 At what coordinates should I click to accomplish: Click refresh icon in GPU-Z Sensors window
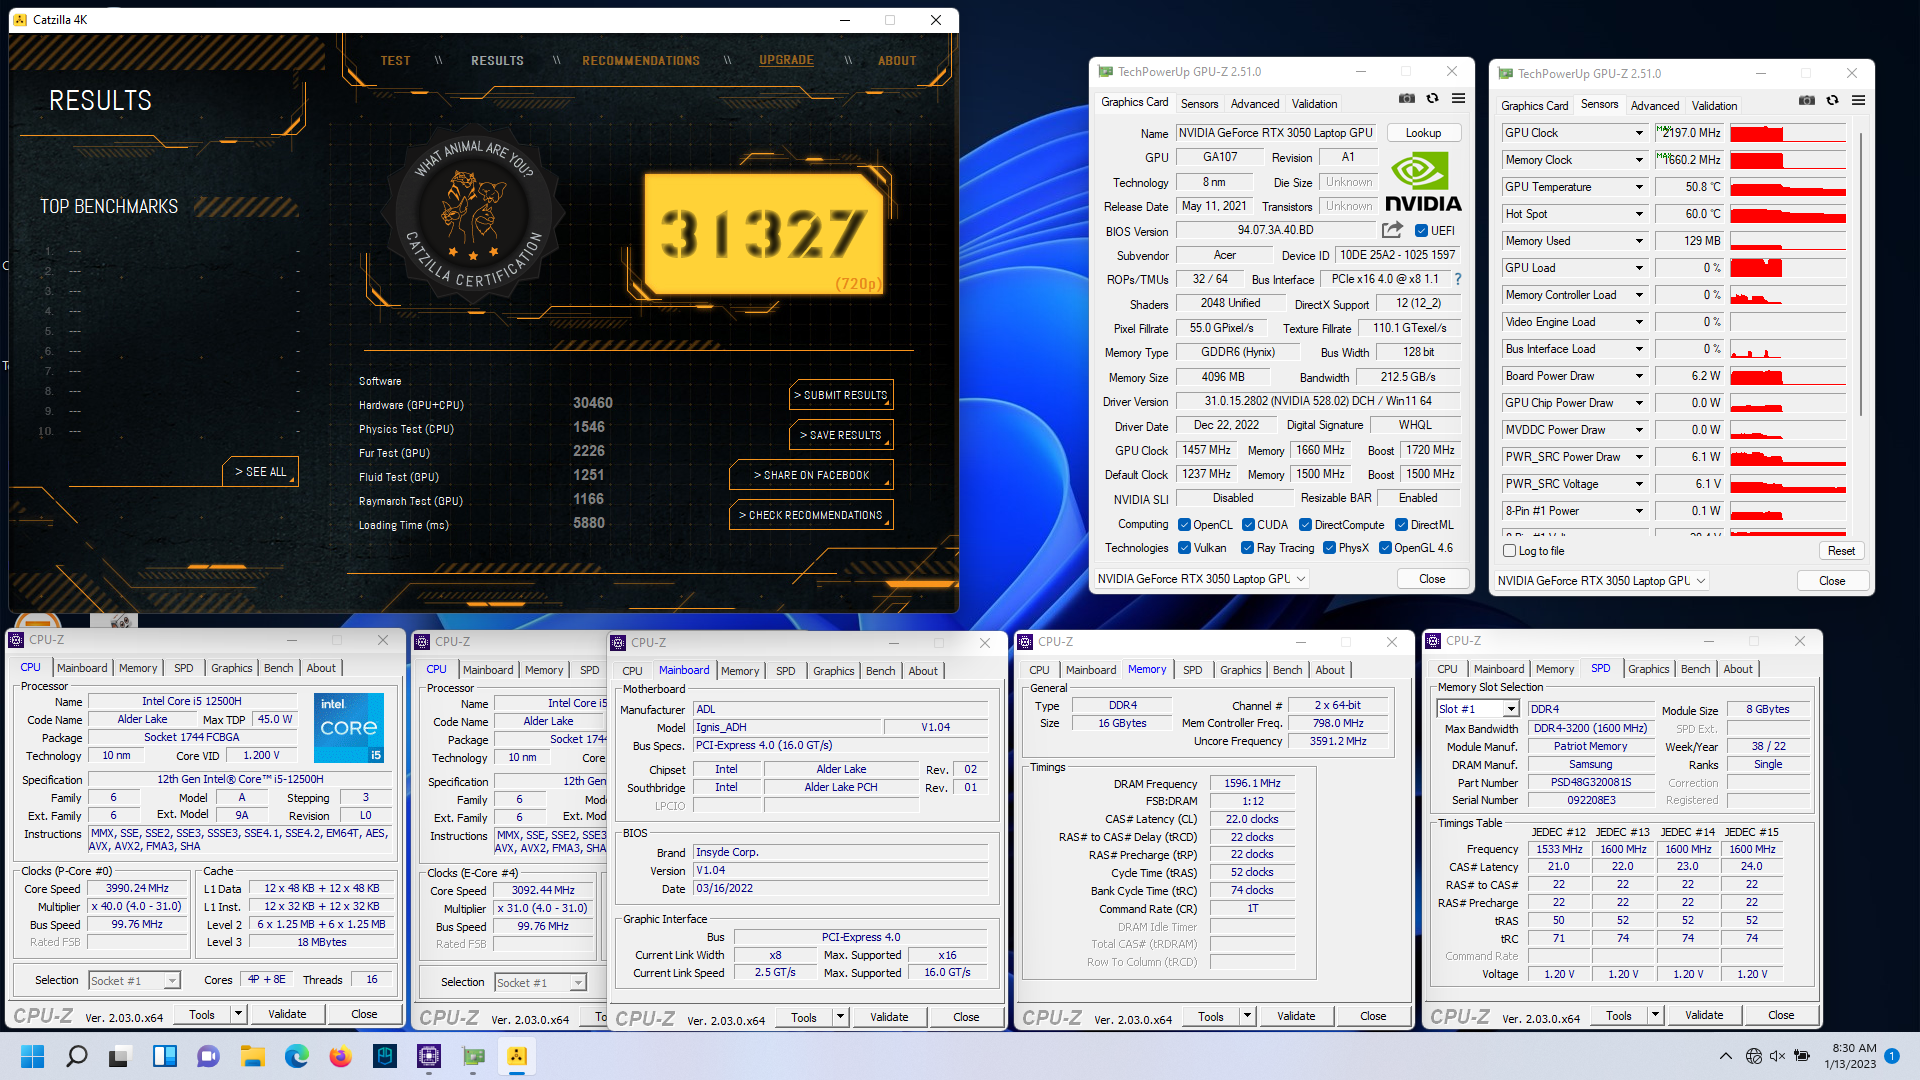[1832, 101]
